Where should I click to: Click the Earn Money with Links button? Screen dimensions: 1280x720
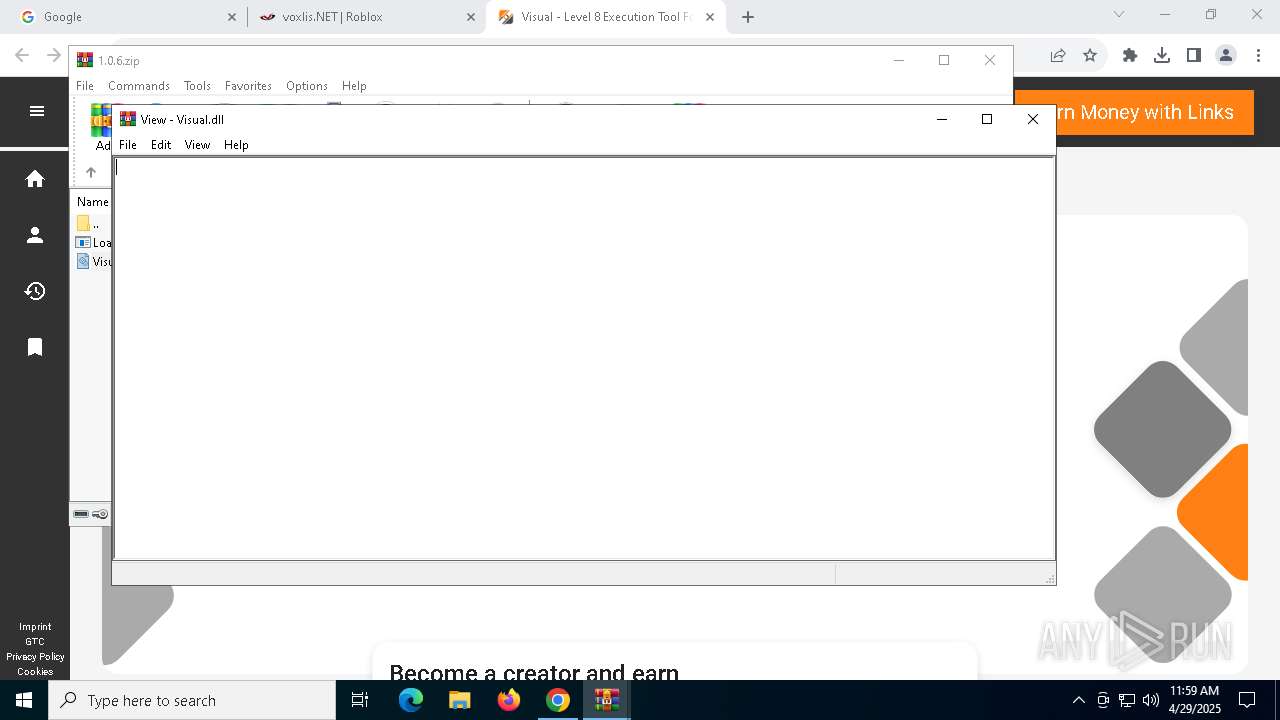click(1134, 112)
